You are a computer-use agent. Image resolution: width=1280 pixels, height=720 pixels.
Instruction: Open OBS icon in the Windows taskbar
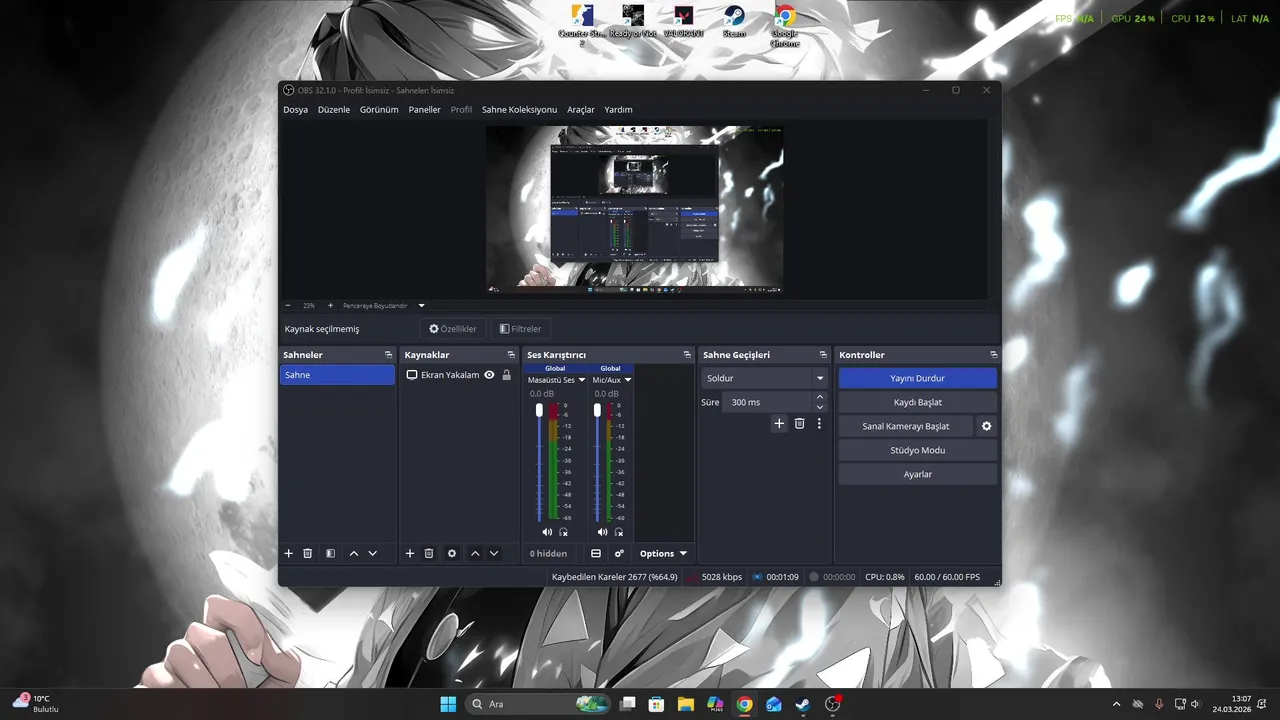click(833, 704)
